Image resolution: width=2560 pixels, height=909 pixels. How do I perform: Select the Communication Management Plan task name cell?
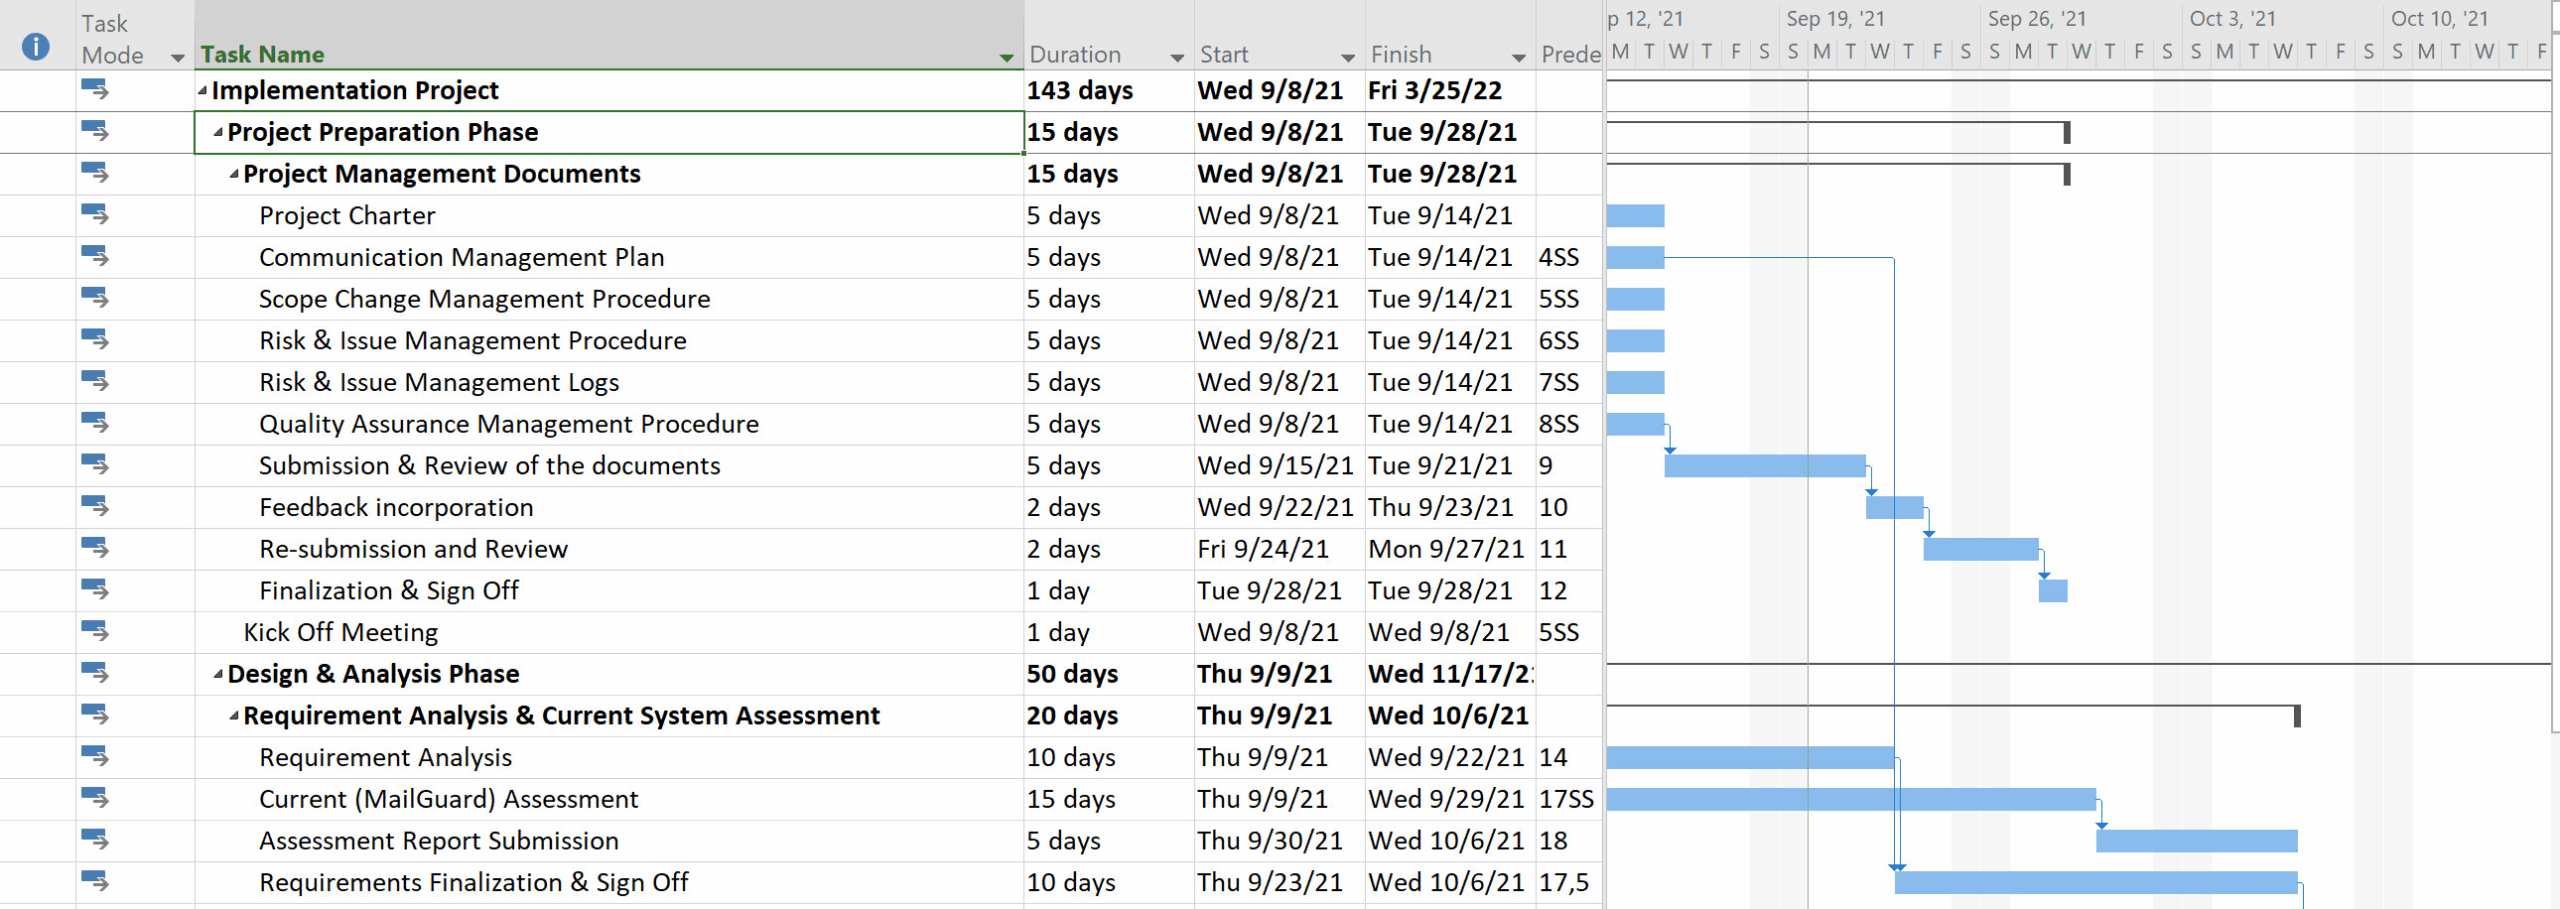click(x=461, y=257)
